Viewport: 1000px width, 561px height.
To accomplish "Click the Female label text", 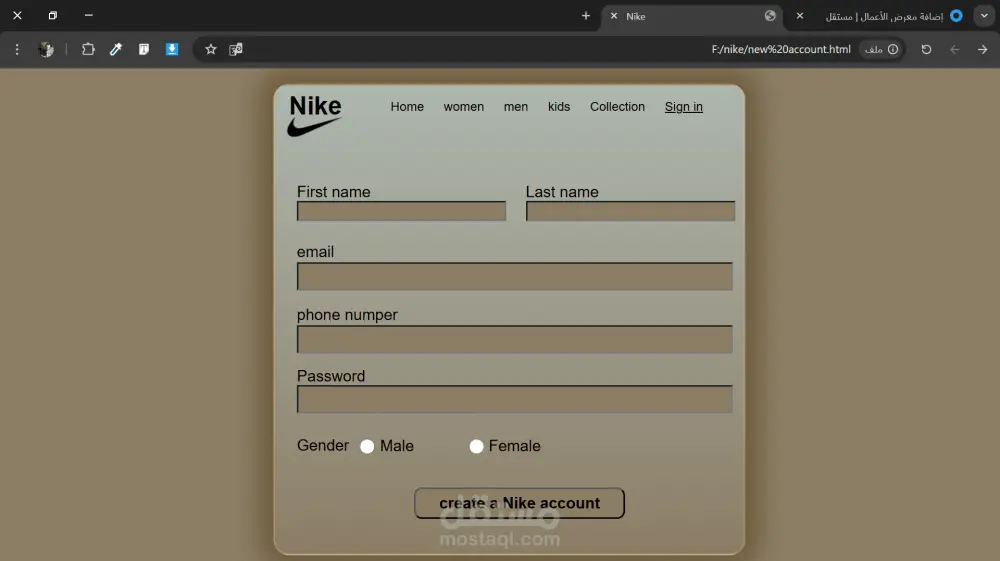I will (515, 446).
